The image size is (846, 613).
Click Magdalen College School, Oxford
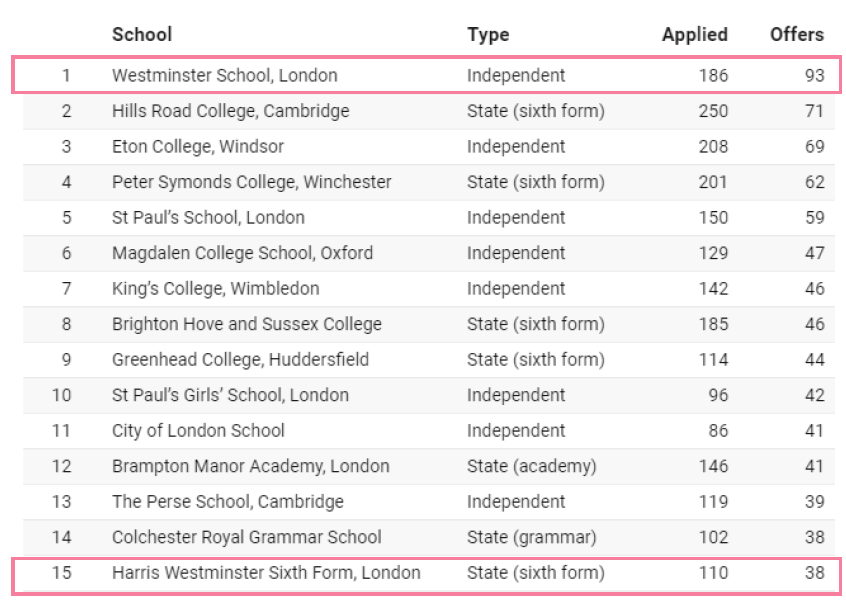pos(242,253)
